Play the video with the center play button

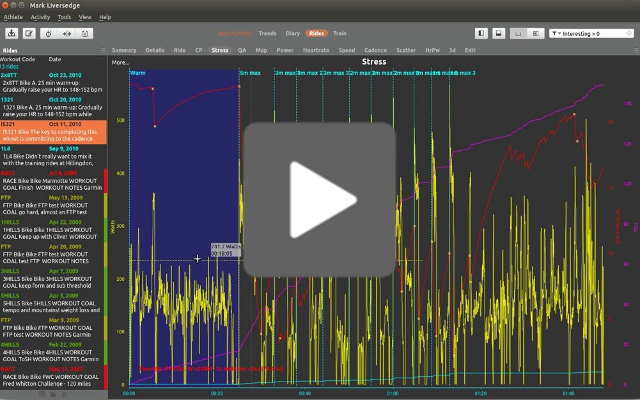[x=319, y=200]
